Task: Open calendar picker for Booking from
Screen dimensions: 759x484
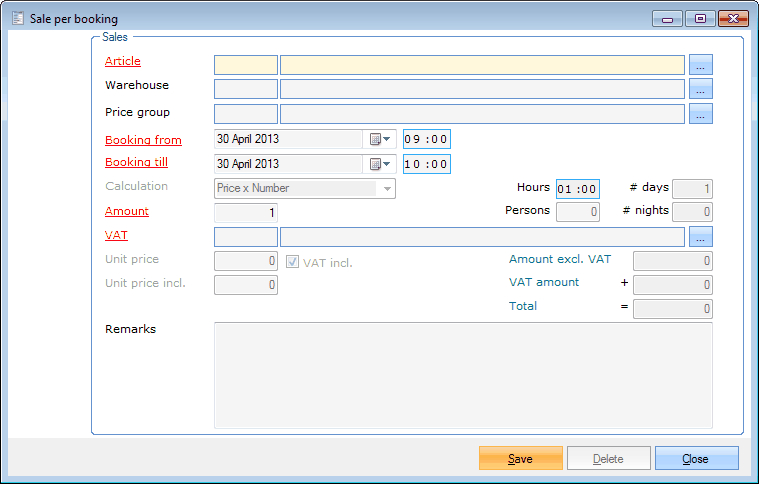Action: pos(380,139)
